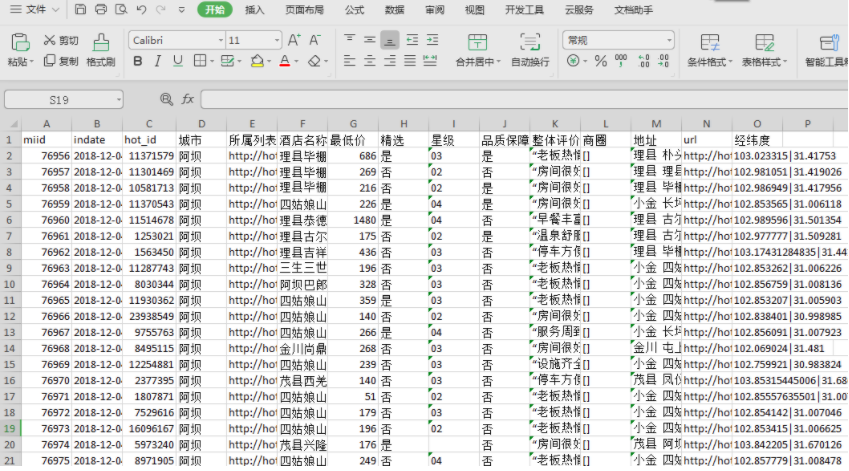The image size is (849, 471).
Task: Click the 自动换行 wrap text button
Action: pos(530,49)
